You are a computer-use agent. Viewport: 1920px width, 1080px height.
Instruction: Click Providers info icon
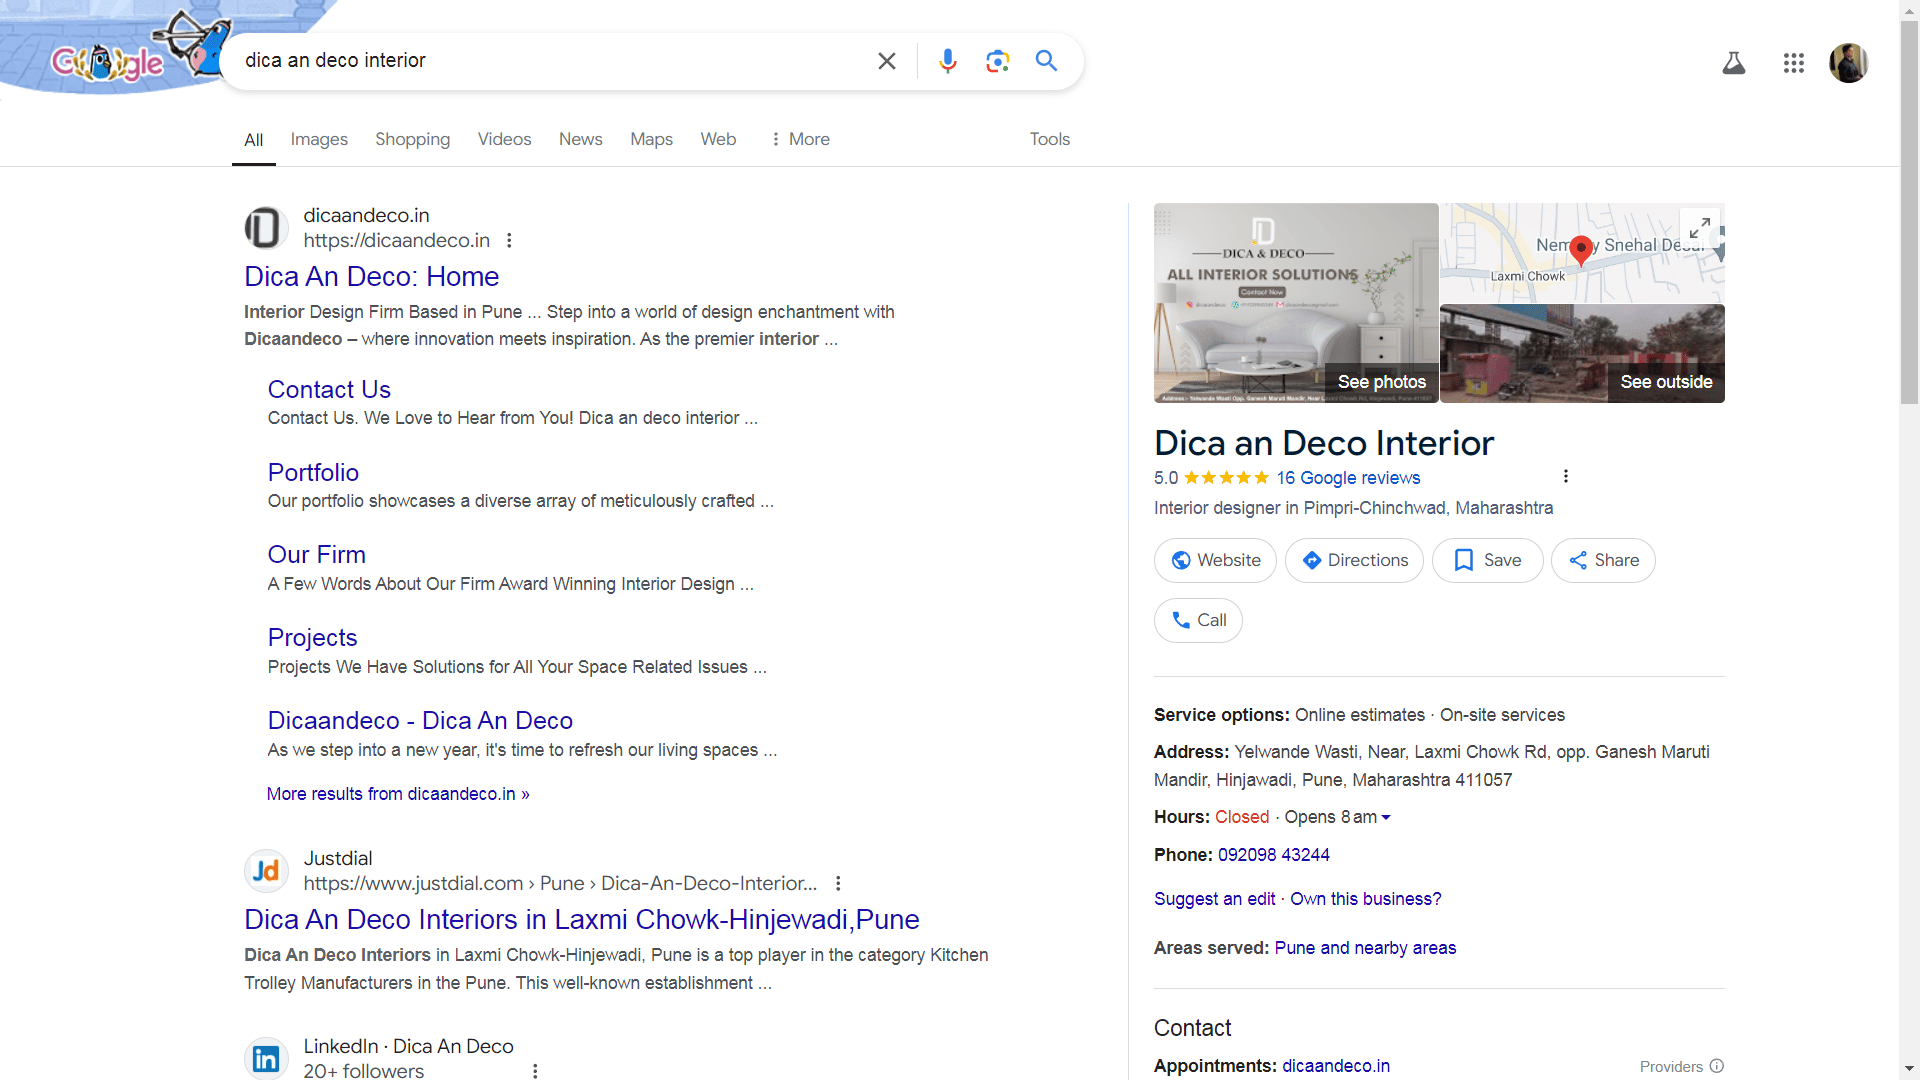pyautogui.click(x=1717, y=1066)
